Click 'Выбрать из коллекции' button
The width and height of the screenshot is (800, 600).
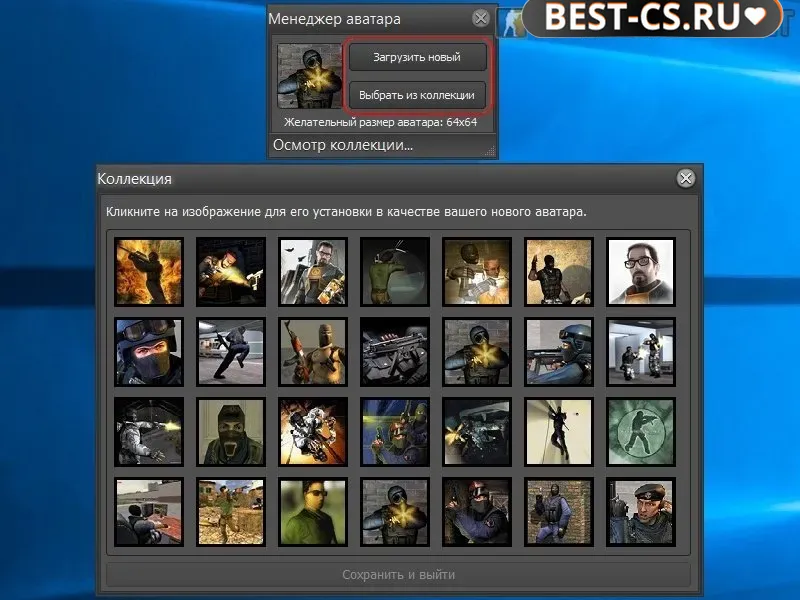click(417, 95)
